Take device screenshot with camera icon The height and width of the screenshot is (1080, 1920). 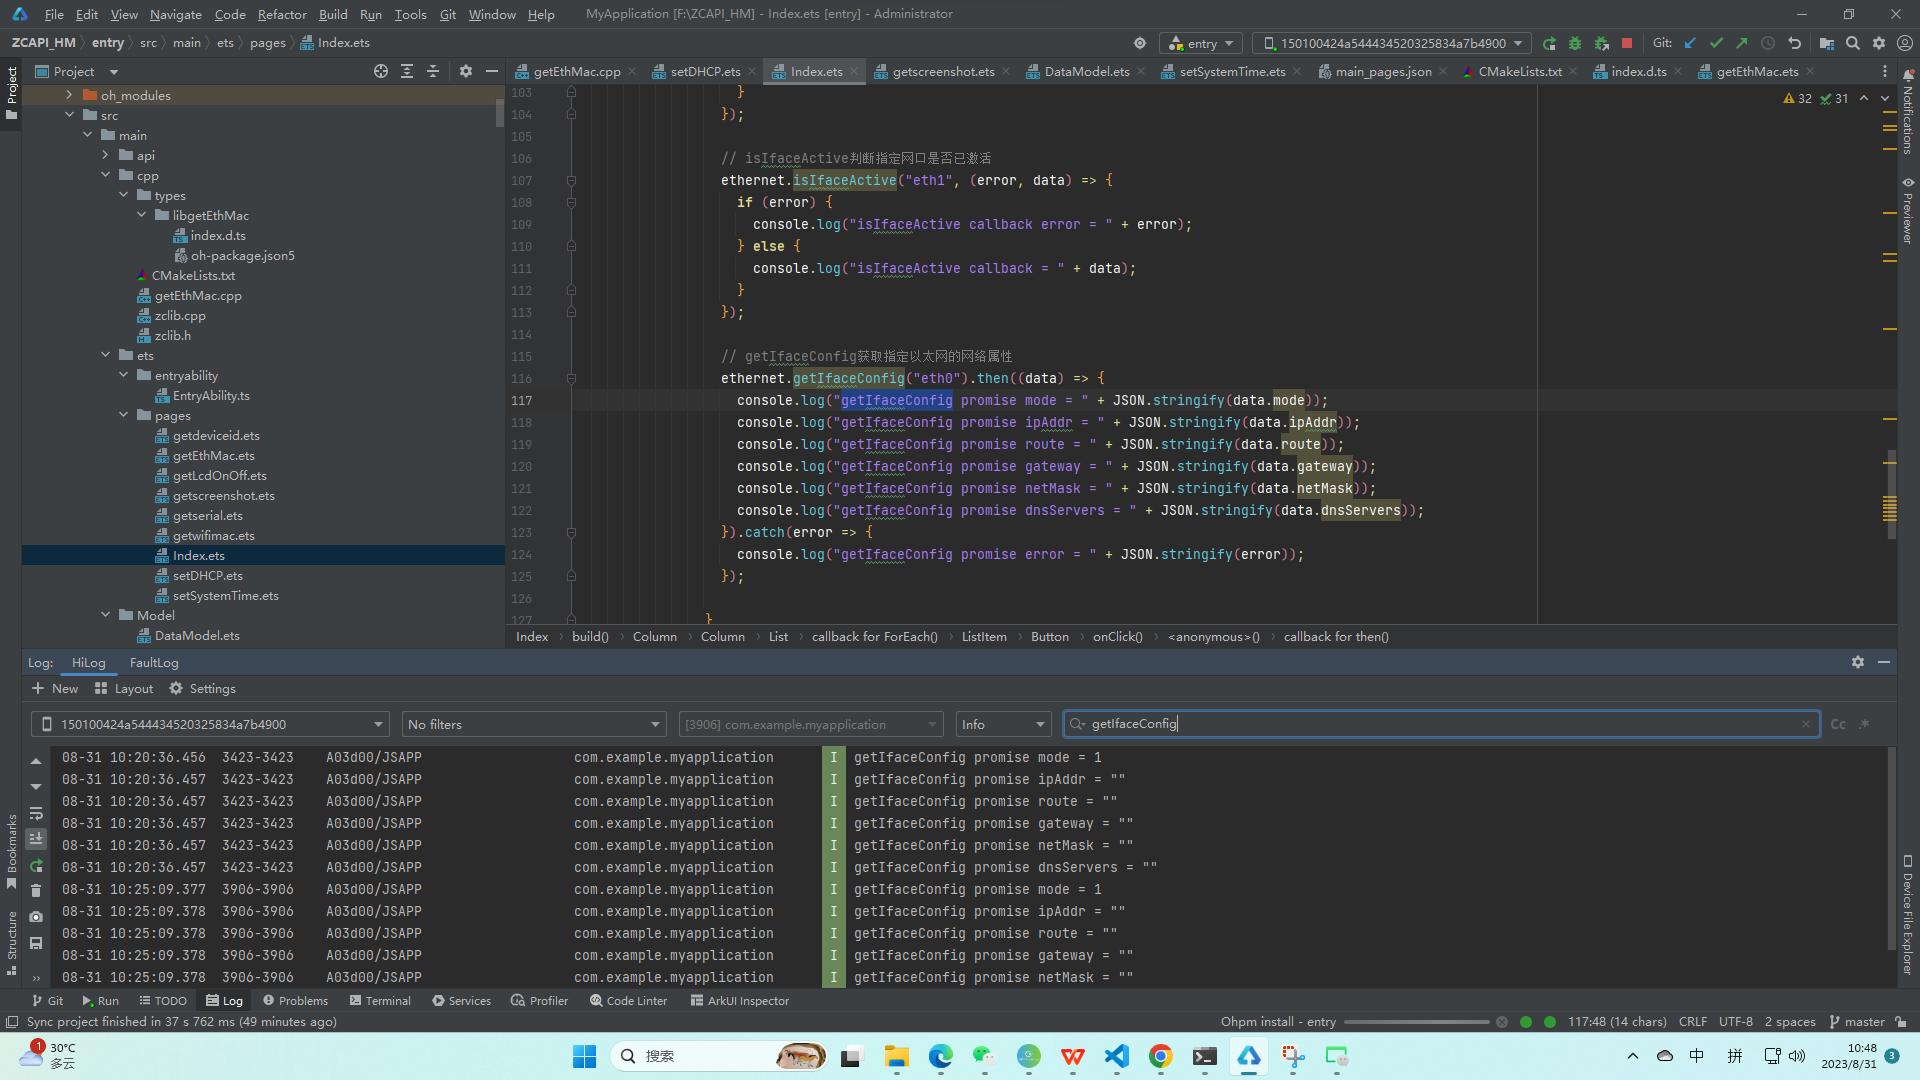(x=36, y=917)
